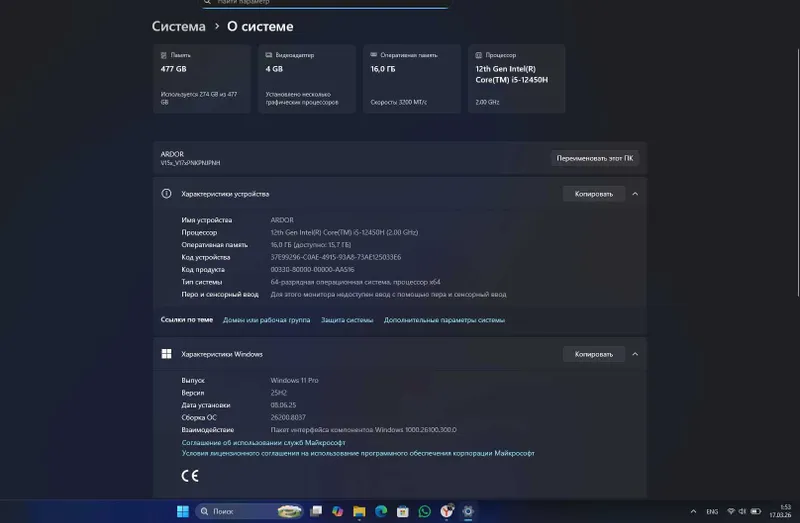Viewport: 800px width, 523px height.
Task: Open the Оперативная память 16,0 ГБ card
Action: click(x=412, y=79)
